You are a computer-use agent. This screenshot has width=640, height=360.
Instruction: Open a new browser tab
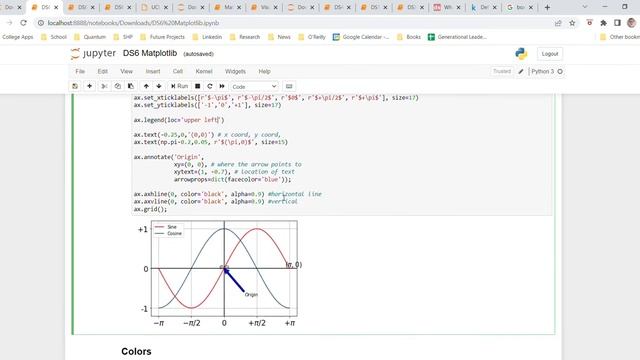(x=547, y=7)
